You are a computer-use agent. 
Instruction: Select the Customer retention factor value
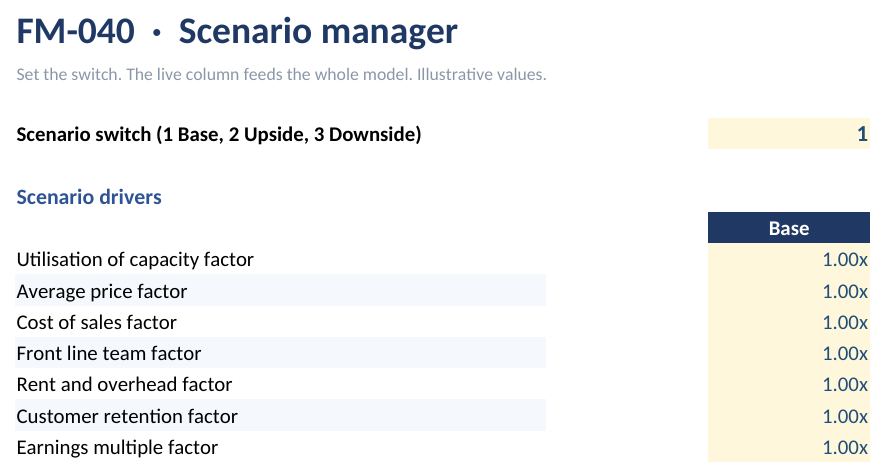click(x=788, y=416)
